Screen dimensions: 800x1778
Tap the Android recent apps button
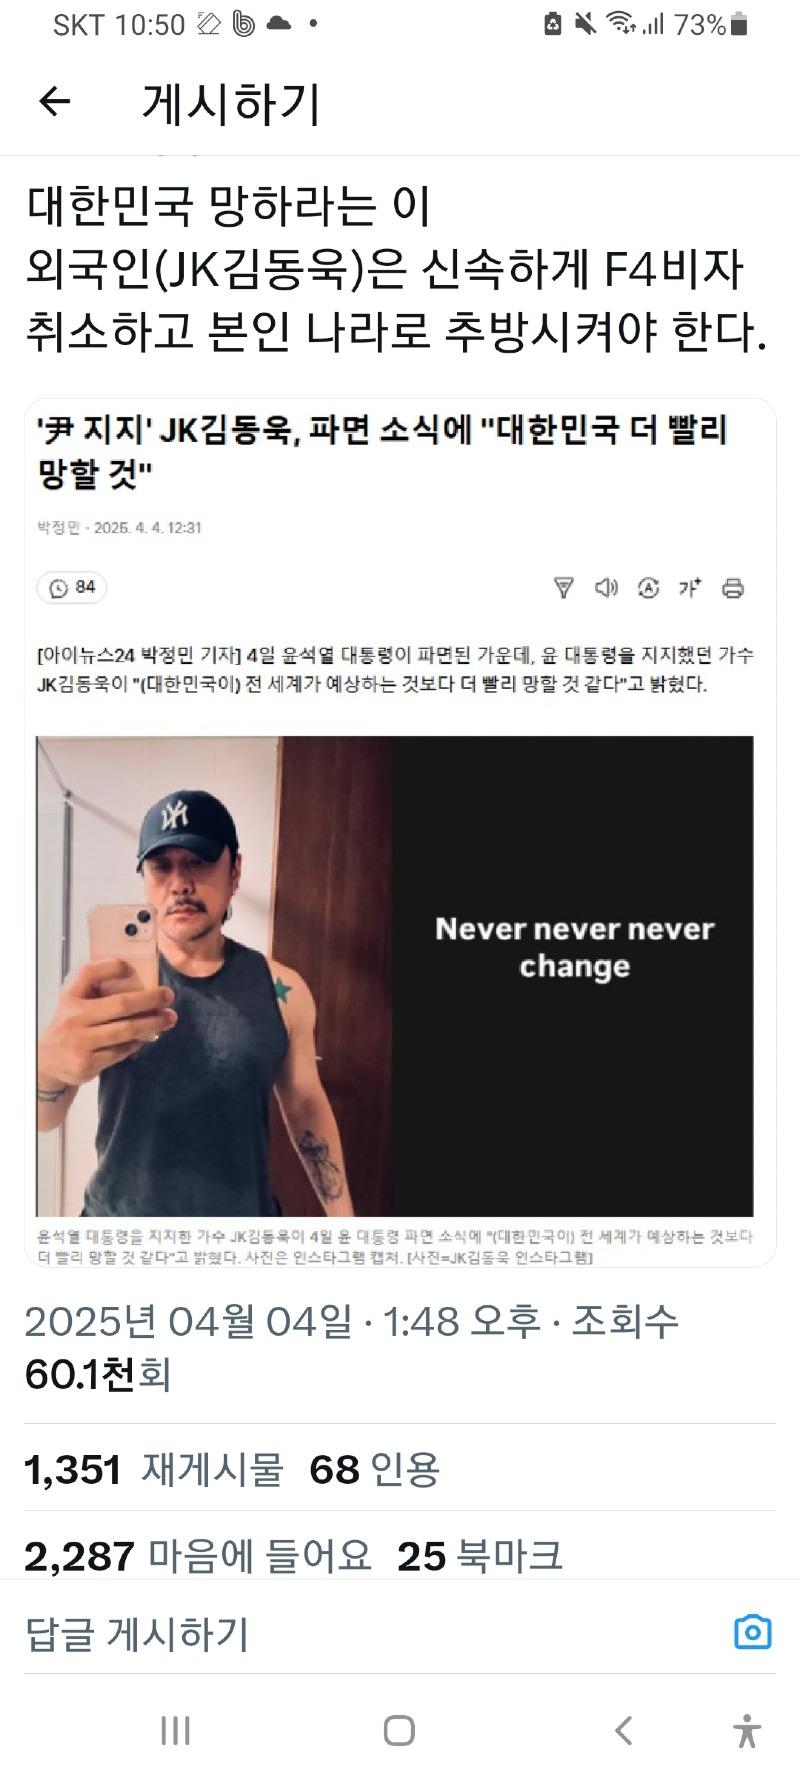click(175, 1730)
